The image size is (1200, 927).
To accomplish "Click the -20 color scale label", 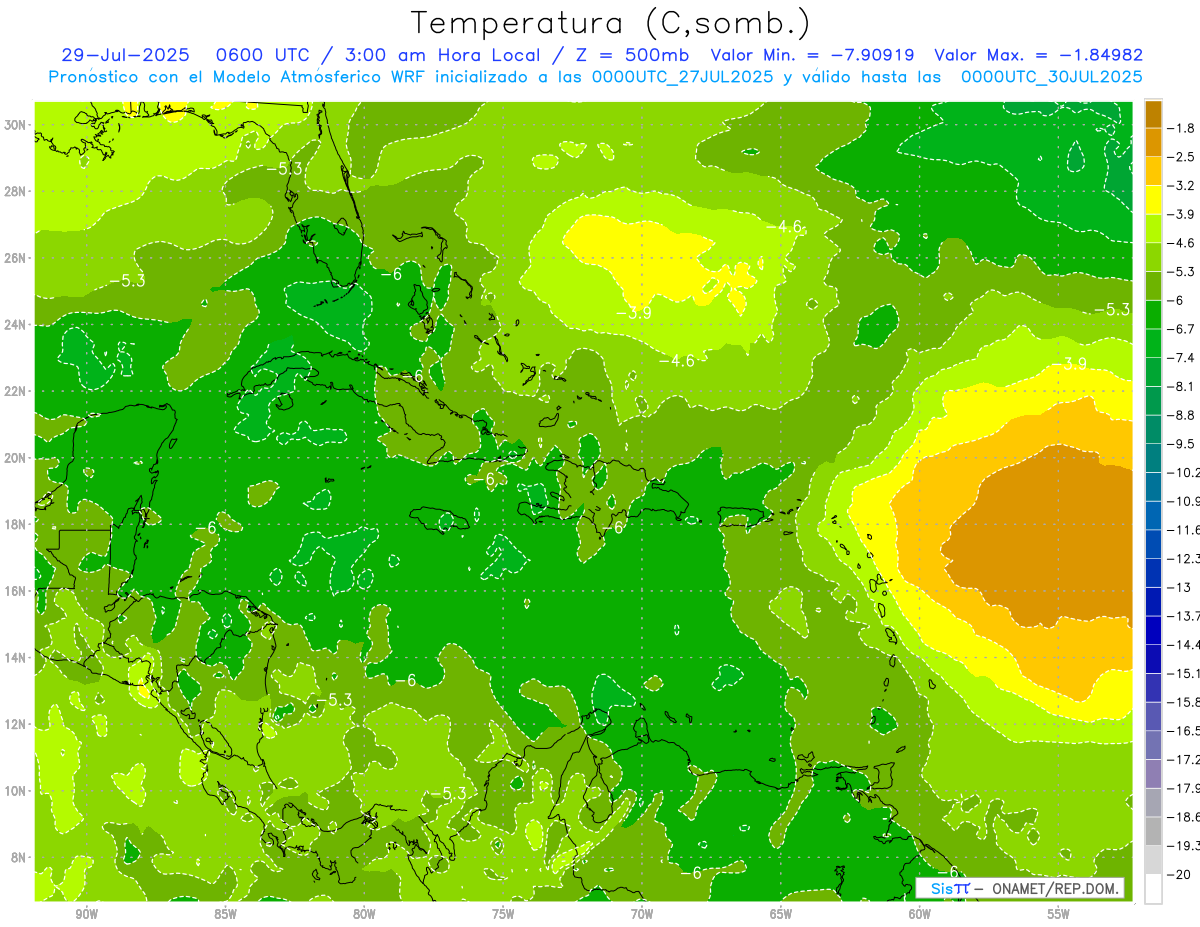I will pyautogui.click(x=1179, y=873).
